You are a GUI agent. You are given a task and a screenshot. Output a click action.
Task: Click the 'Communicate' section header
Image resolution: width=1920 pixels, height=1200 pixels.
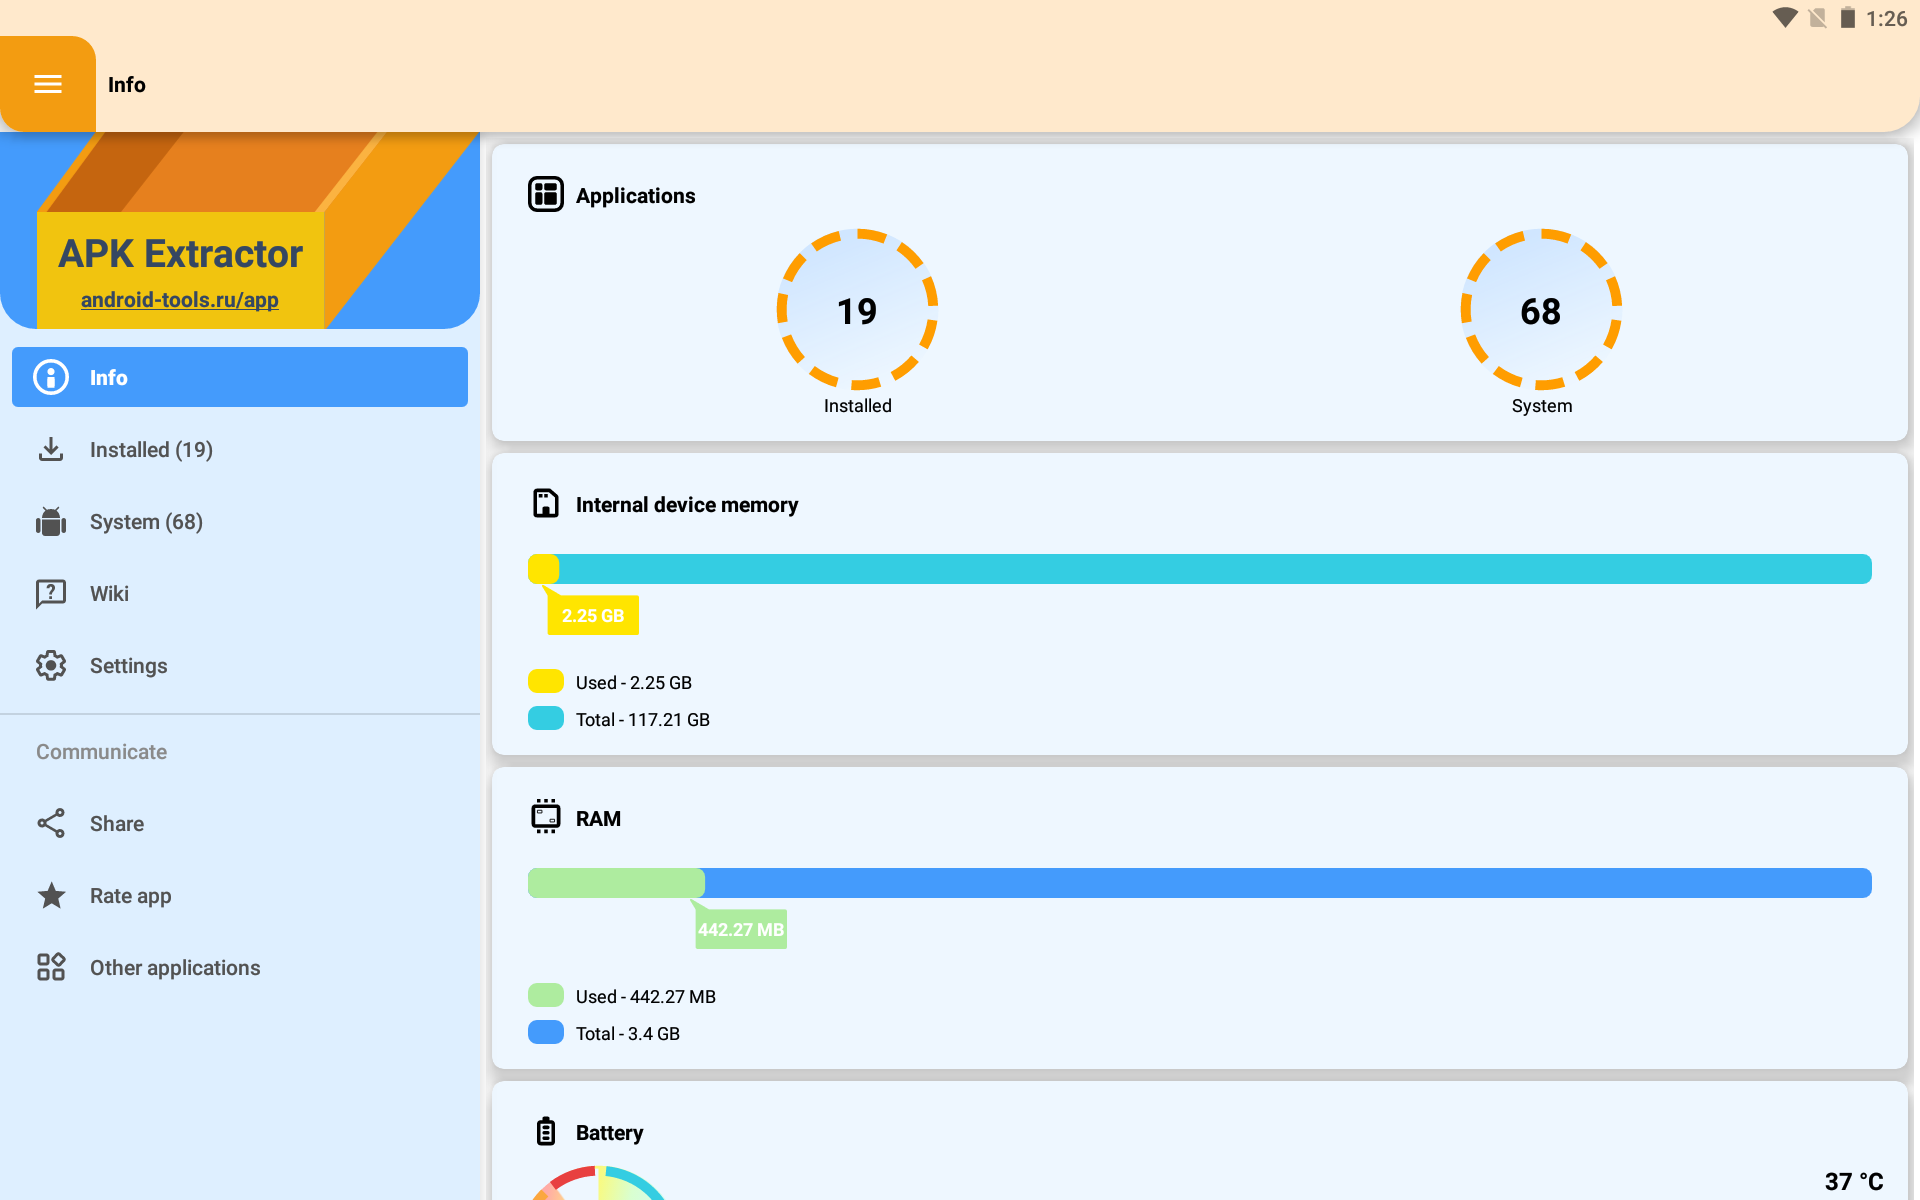click(x=102, y=751)
